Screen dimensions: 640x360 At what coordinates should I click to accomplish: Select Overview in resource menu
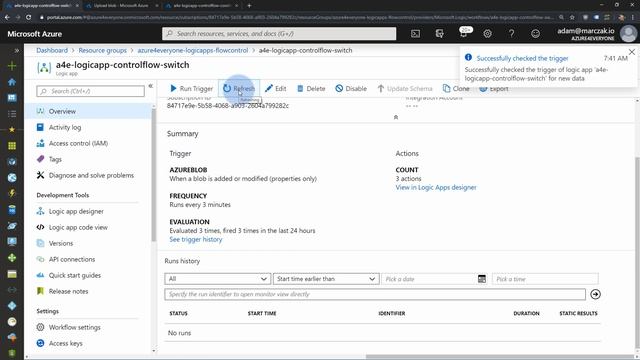coord(87,111)
